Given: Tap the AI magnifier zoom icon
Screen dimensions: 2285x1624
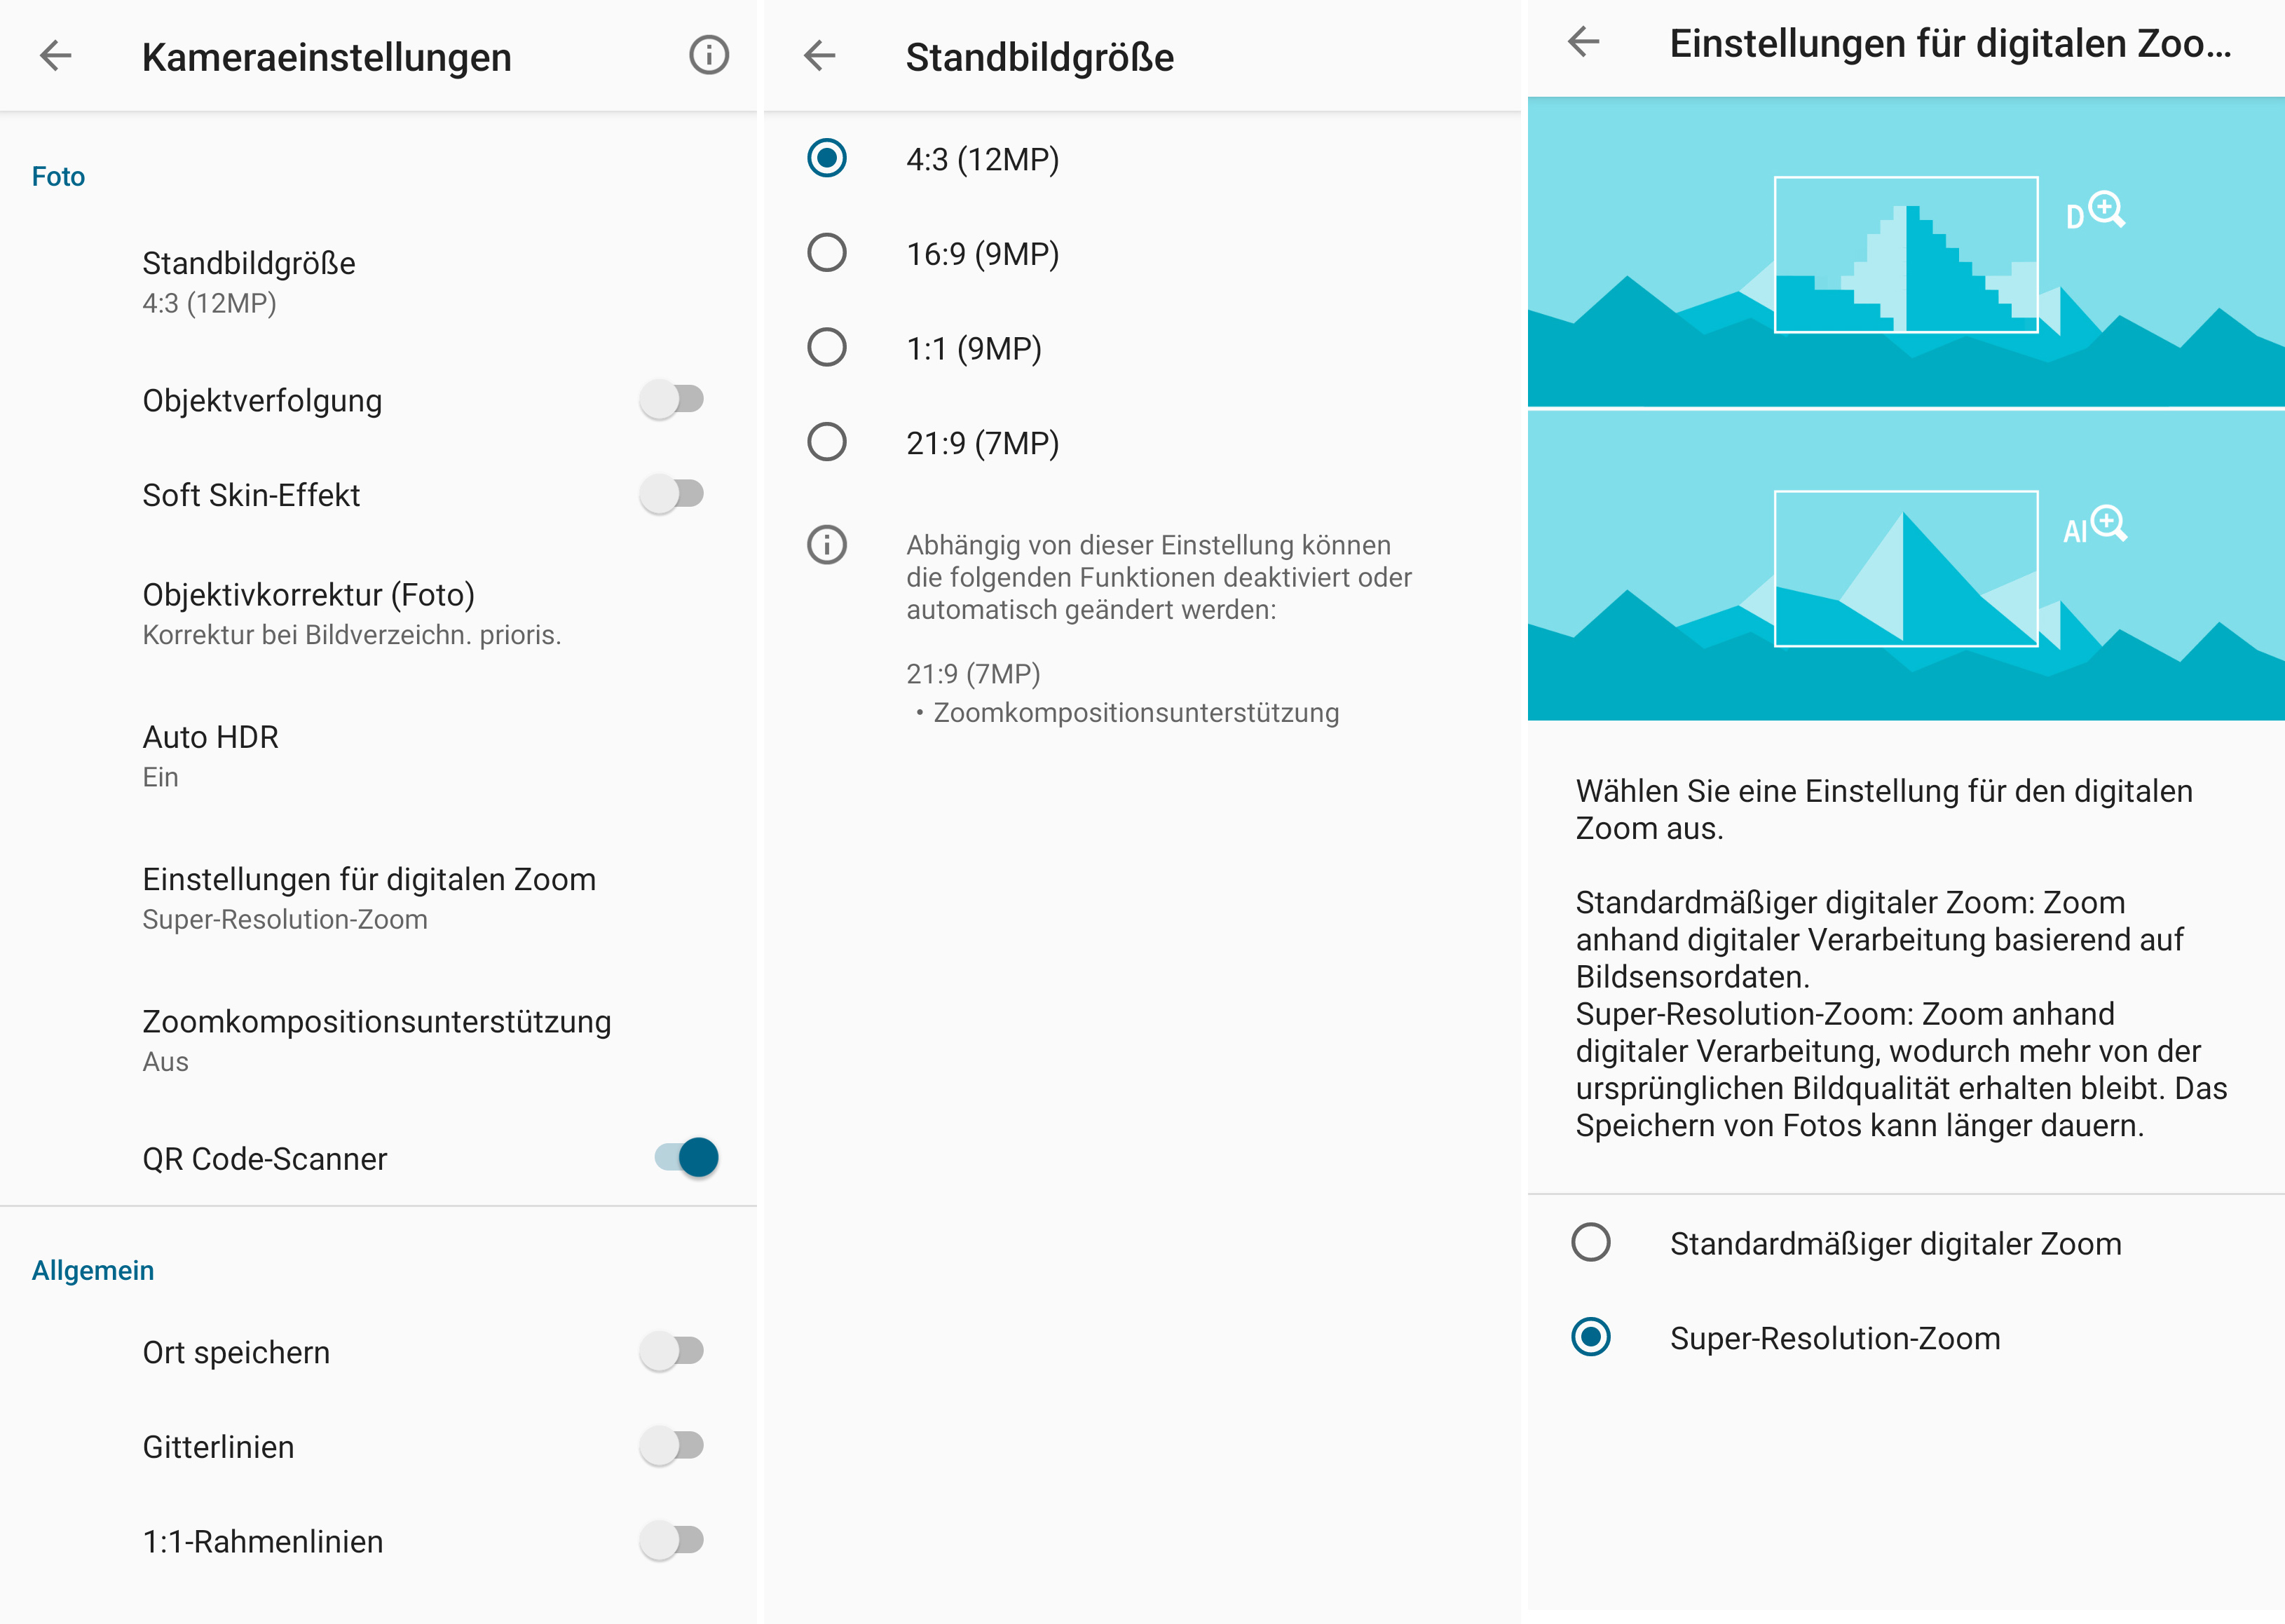Looking at the screenshot, I should tap(2096, 526).
